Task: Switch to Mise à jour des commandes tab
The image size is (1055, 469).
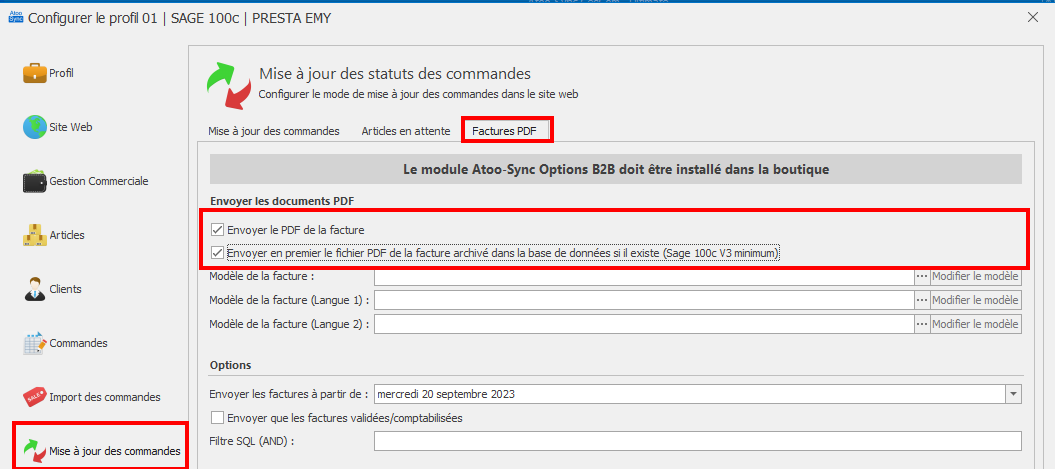Action: click(x=274, y=131)
